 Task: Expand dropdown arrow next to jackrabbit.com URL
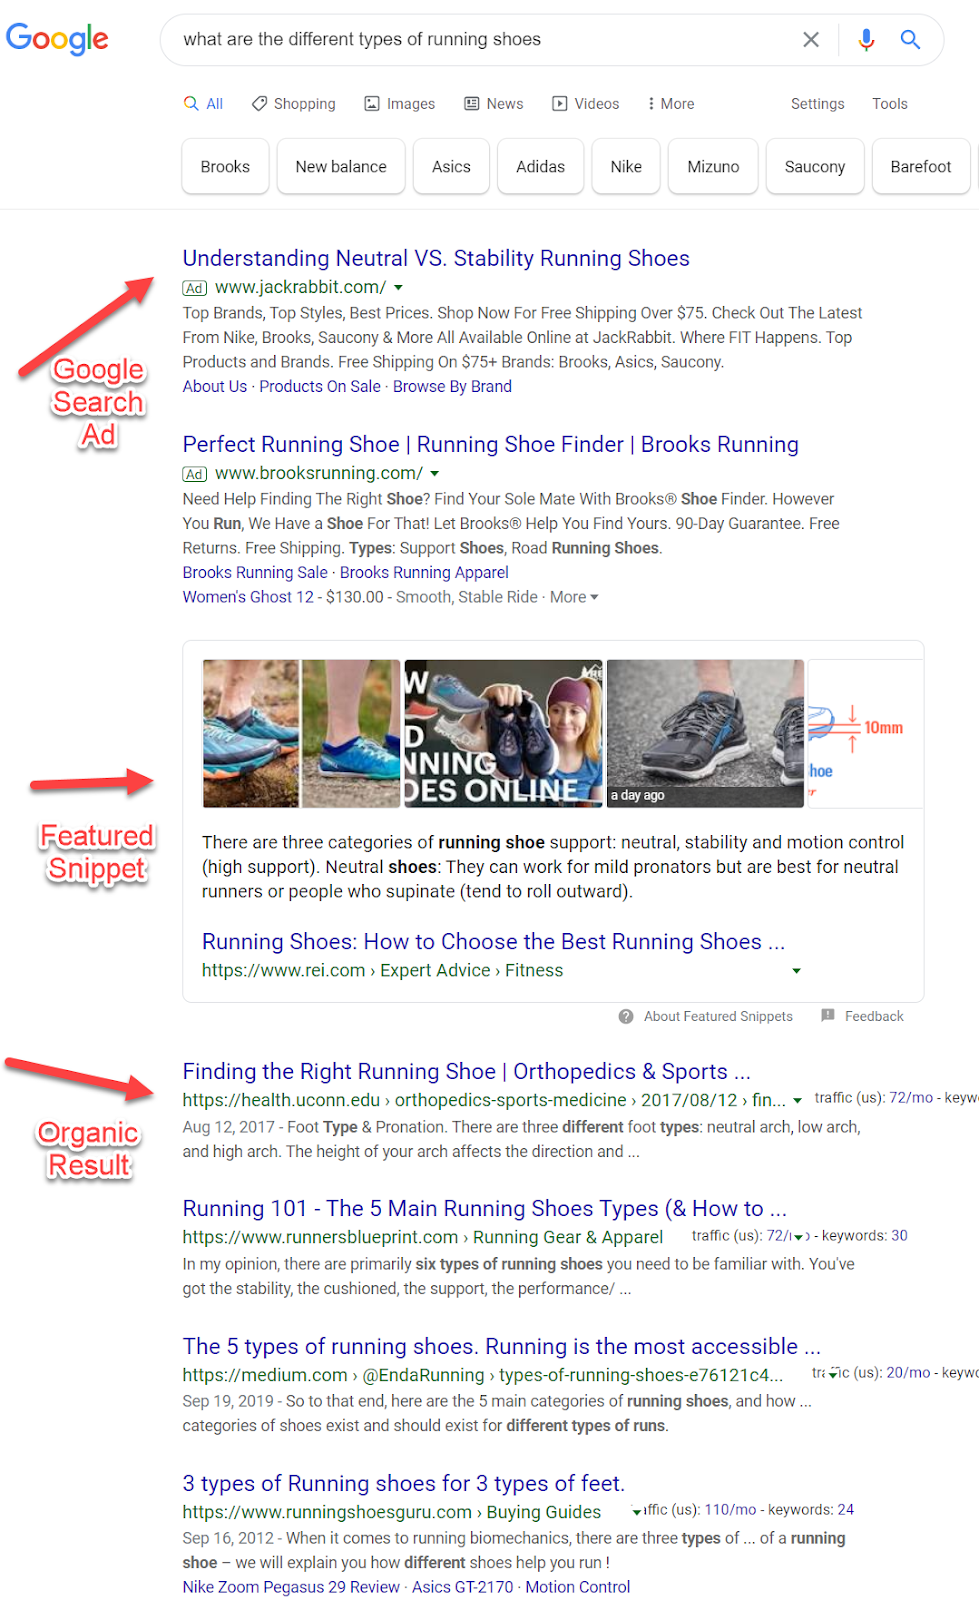pyautogui.click(x=398, y=288)
